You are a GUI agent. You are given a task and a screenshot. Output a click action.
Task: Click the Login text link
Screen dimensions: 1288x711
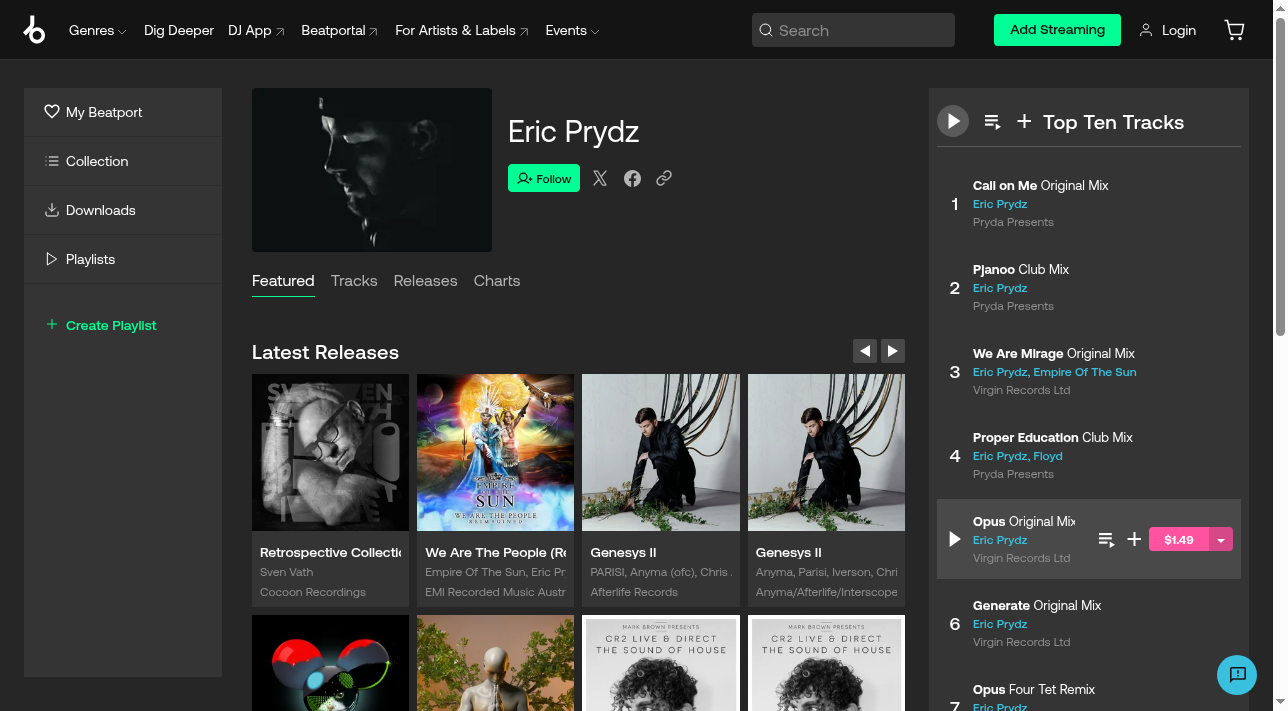1179,30
